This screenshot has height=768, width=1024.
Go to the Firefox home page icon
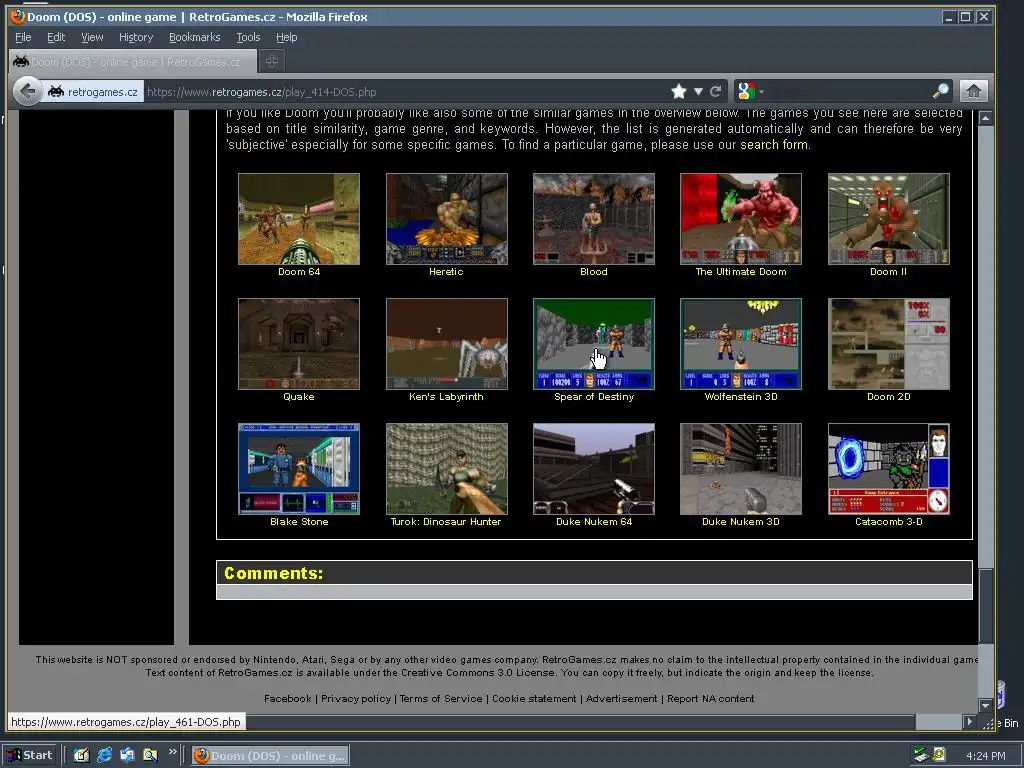click(x=973, y=91)
